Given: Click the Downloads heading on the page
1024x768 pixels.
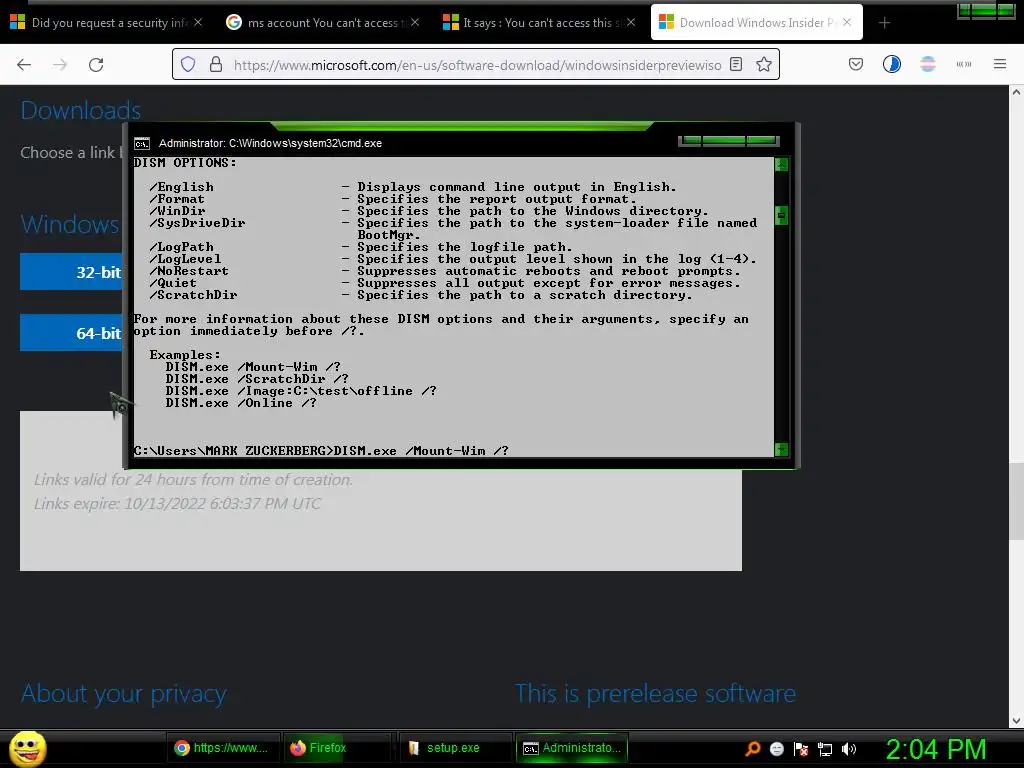Looking at the screenshot, I should coord(80,110).
